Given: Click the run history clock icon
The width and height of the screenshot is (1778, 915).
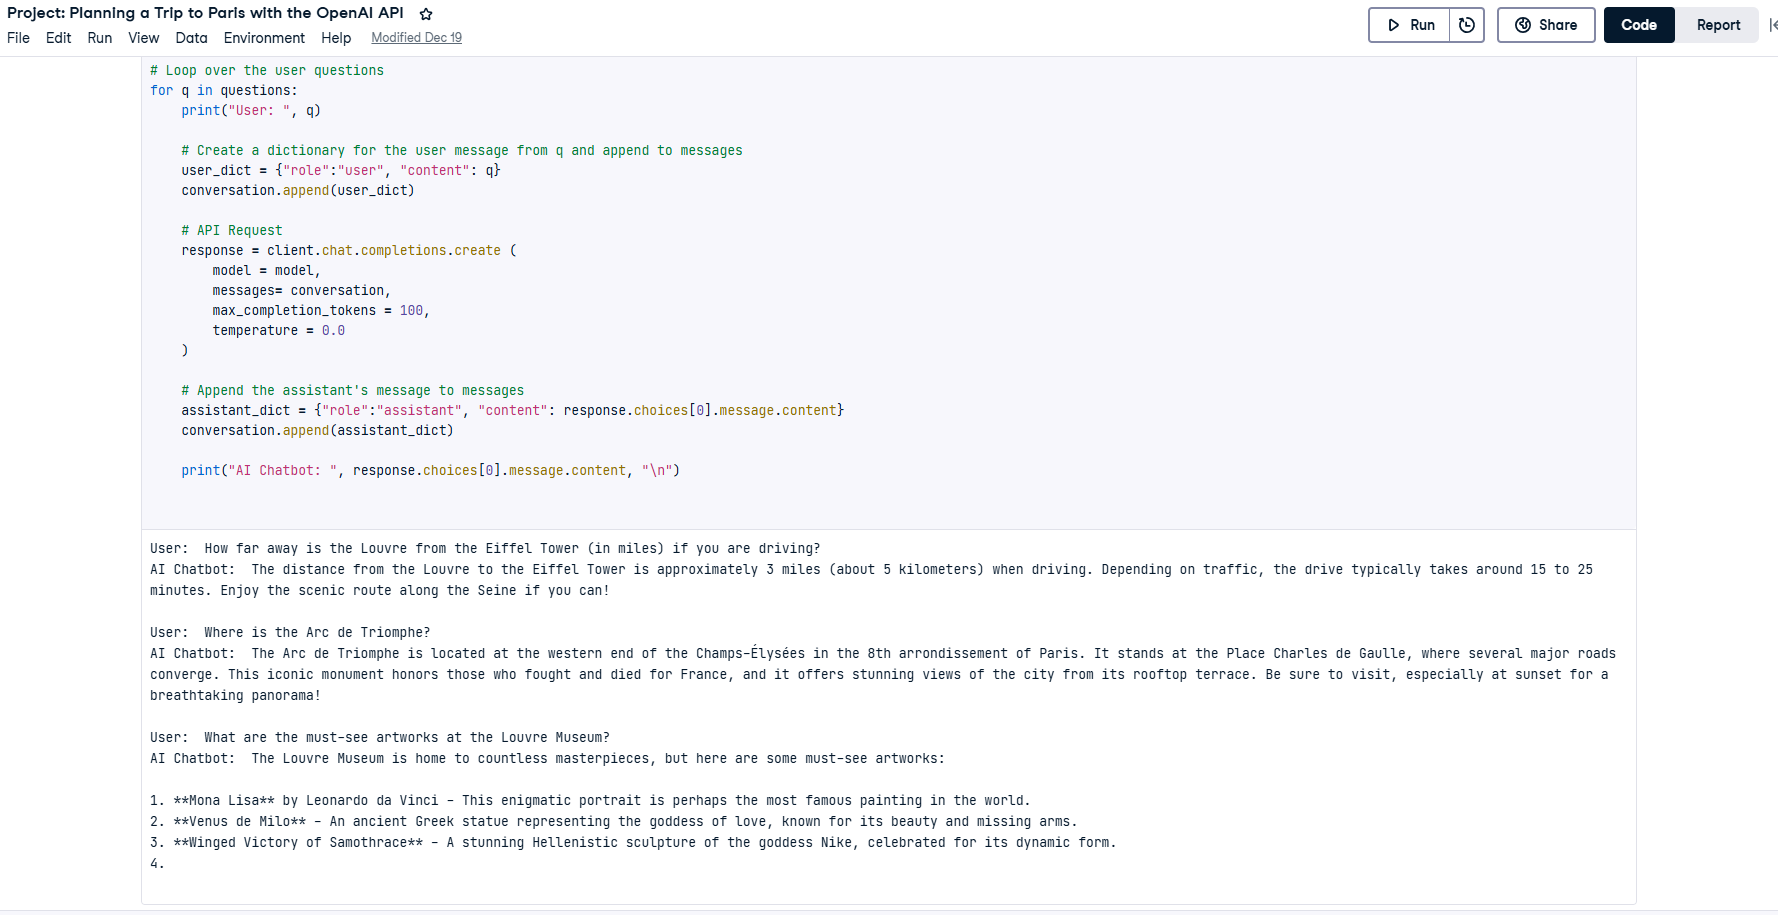Looking at the screenshot, I should [1466, 25].
